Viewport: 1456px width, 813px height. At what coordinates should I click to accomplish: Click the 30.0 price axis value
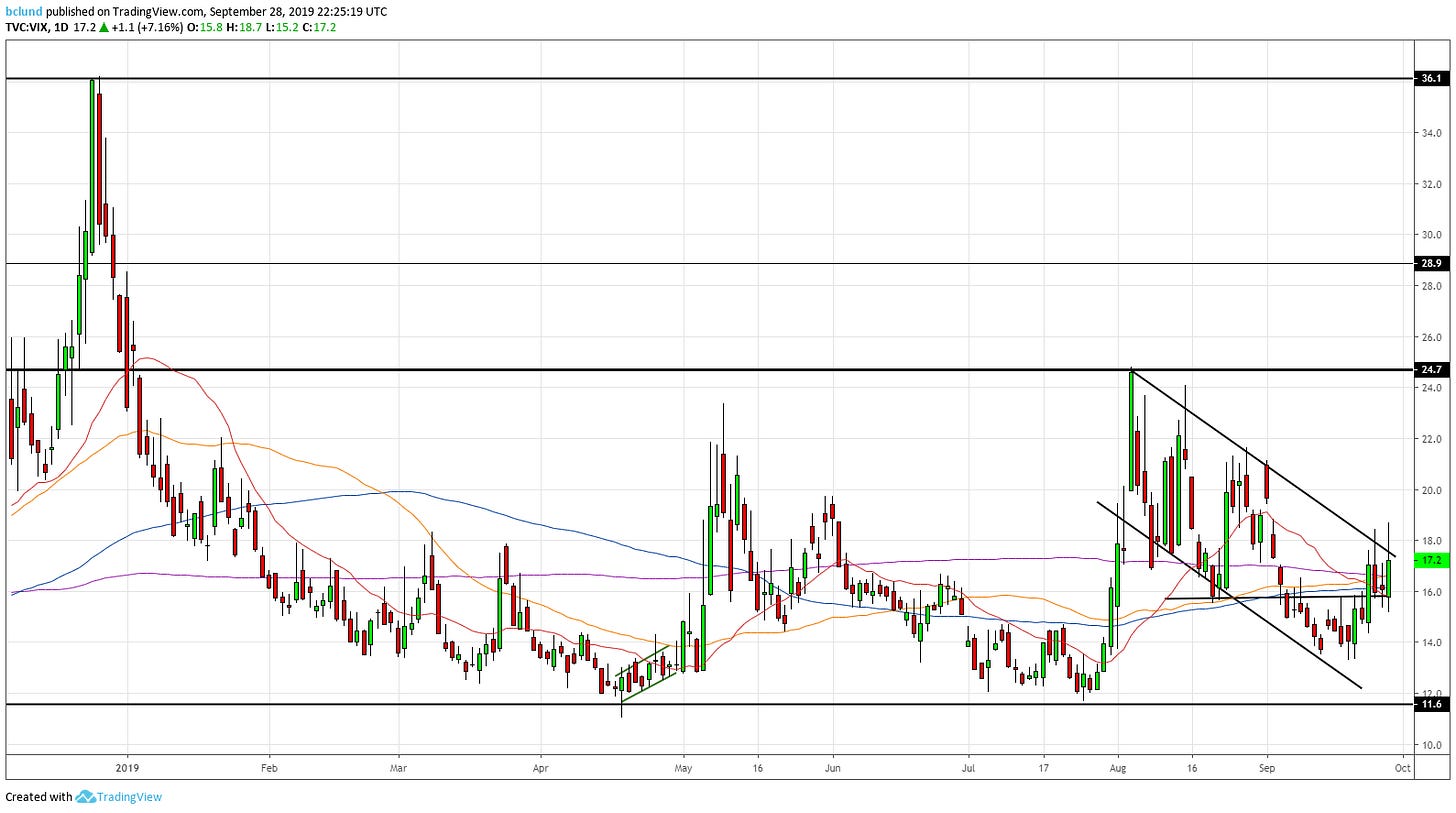[1431, 235]
